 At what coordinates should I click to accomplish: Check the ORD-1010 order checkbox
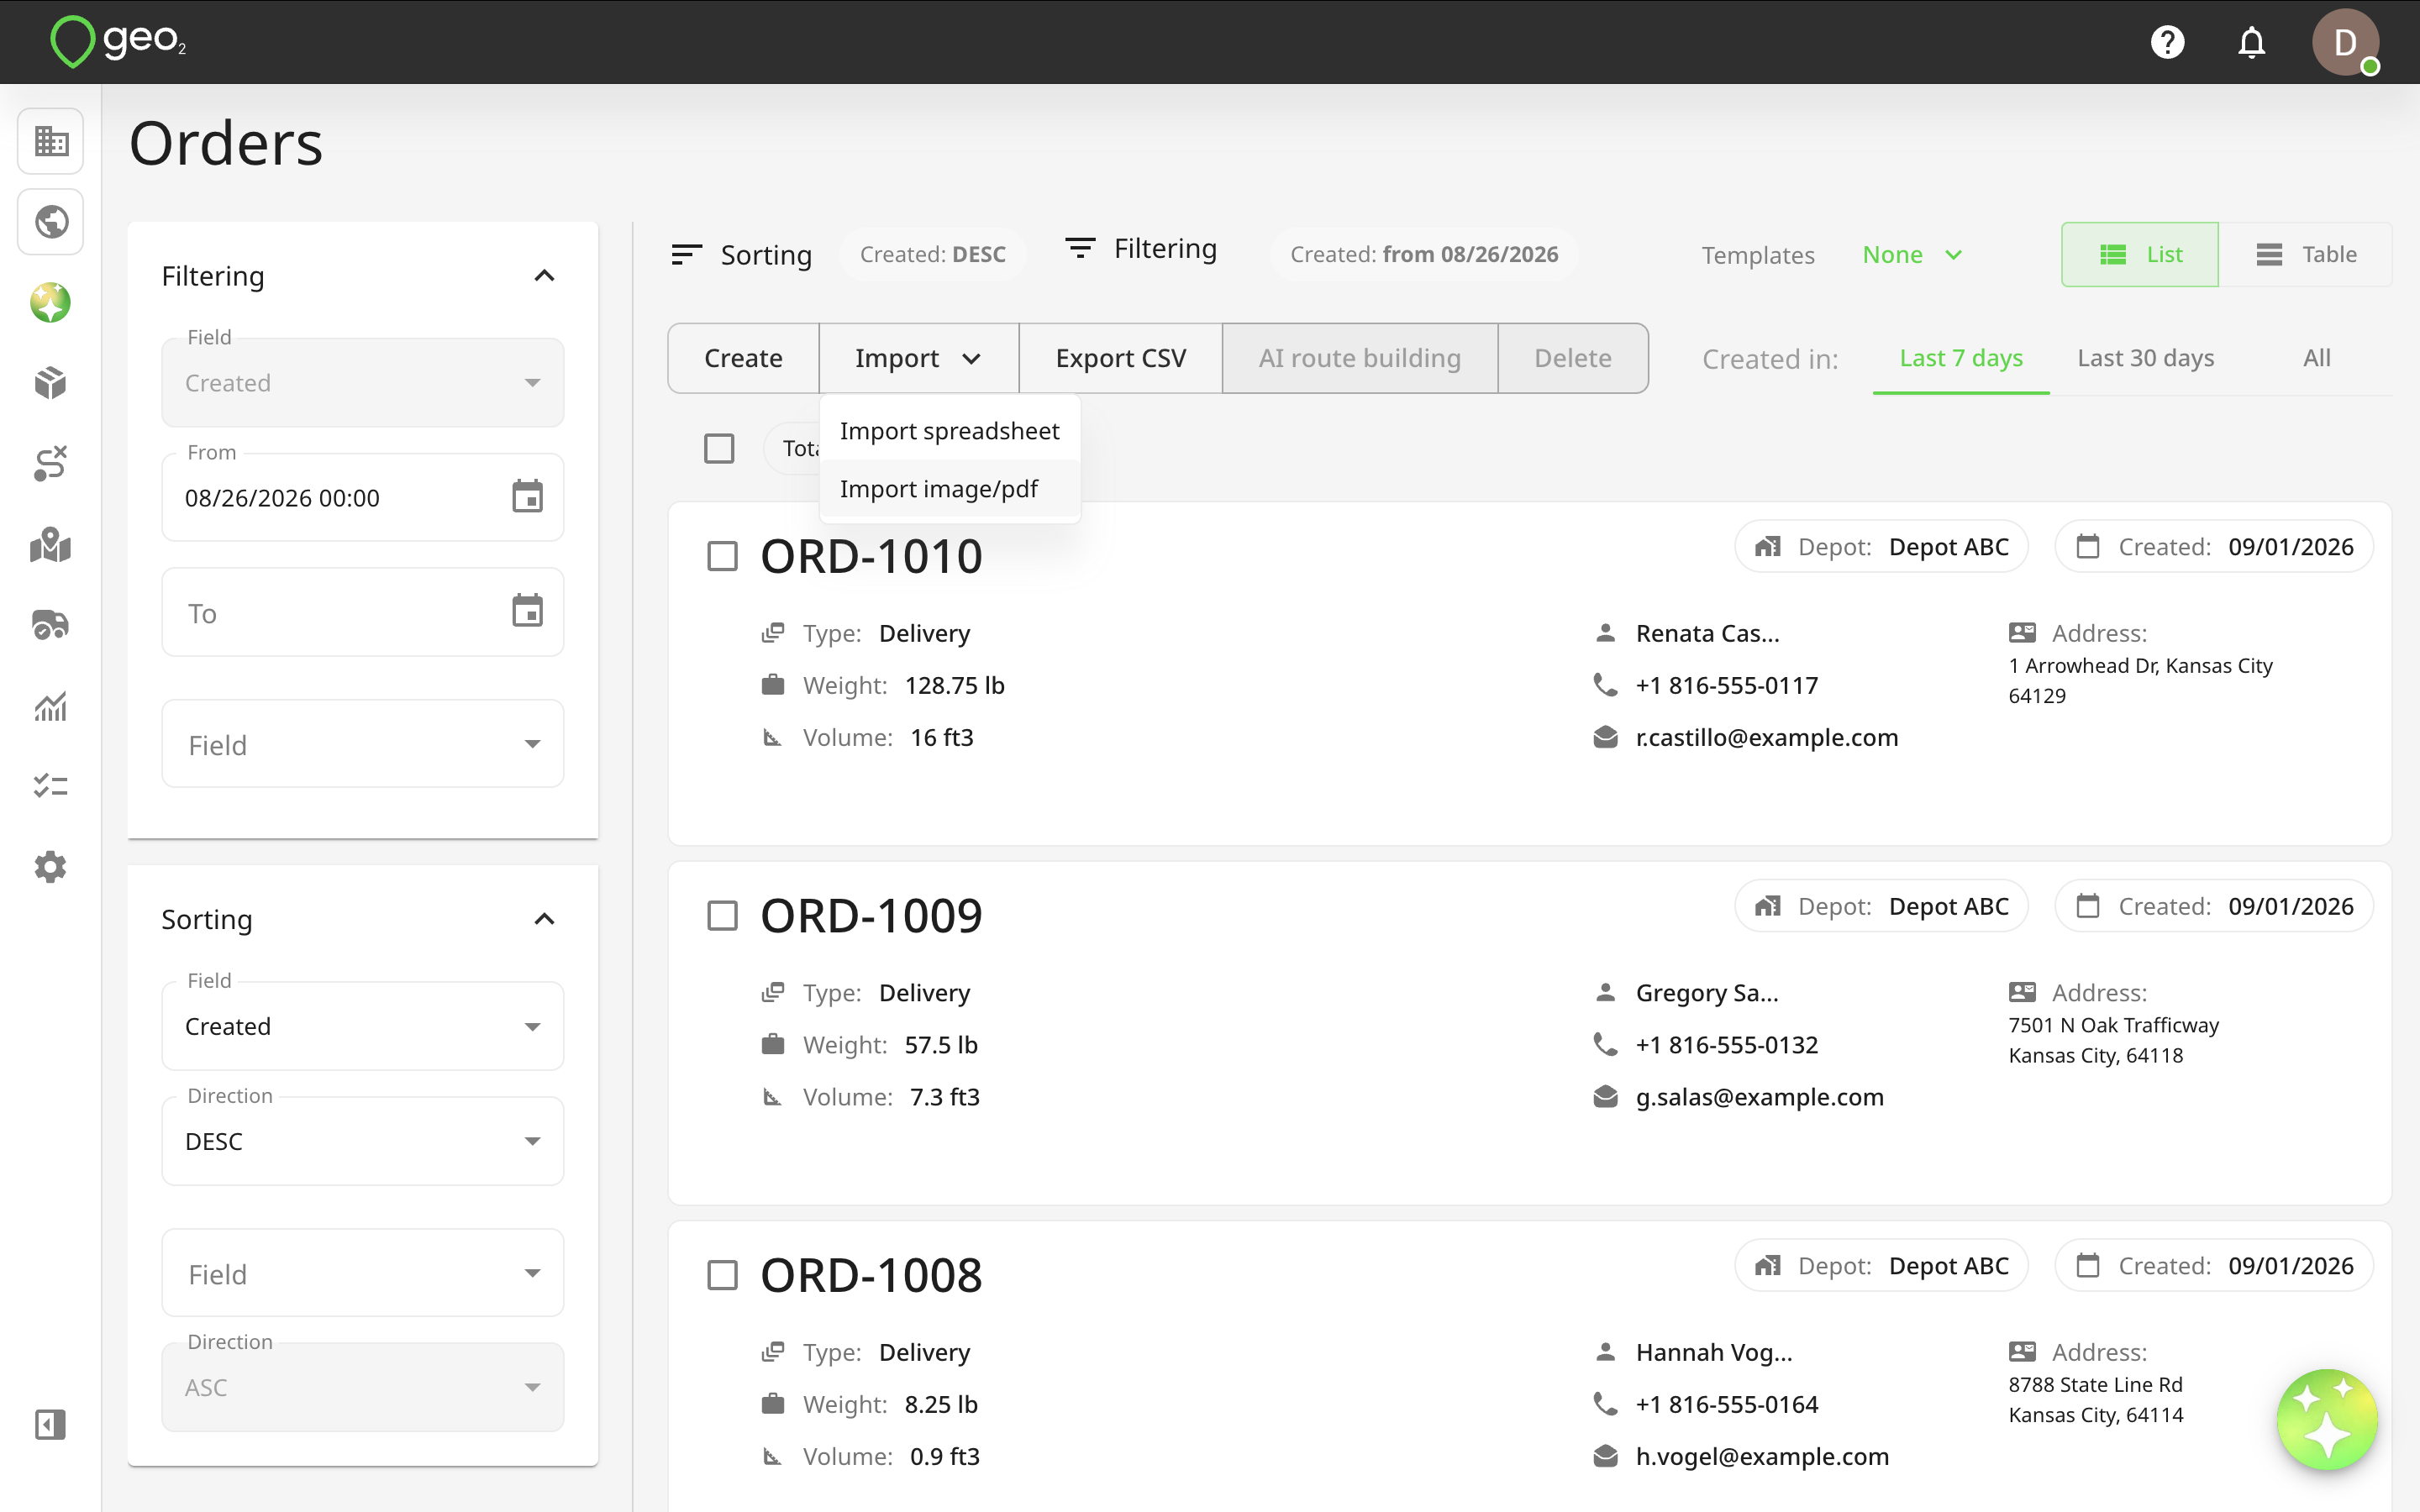(722, 556)
